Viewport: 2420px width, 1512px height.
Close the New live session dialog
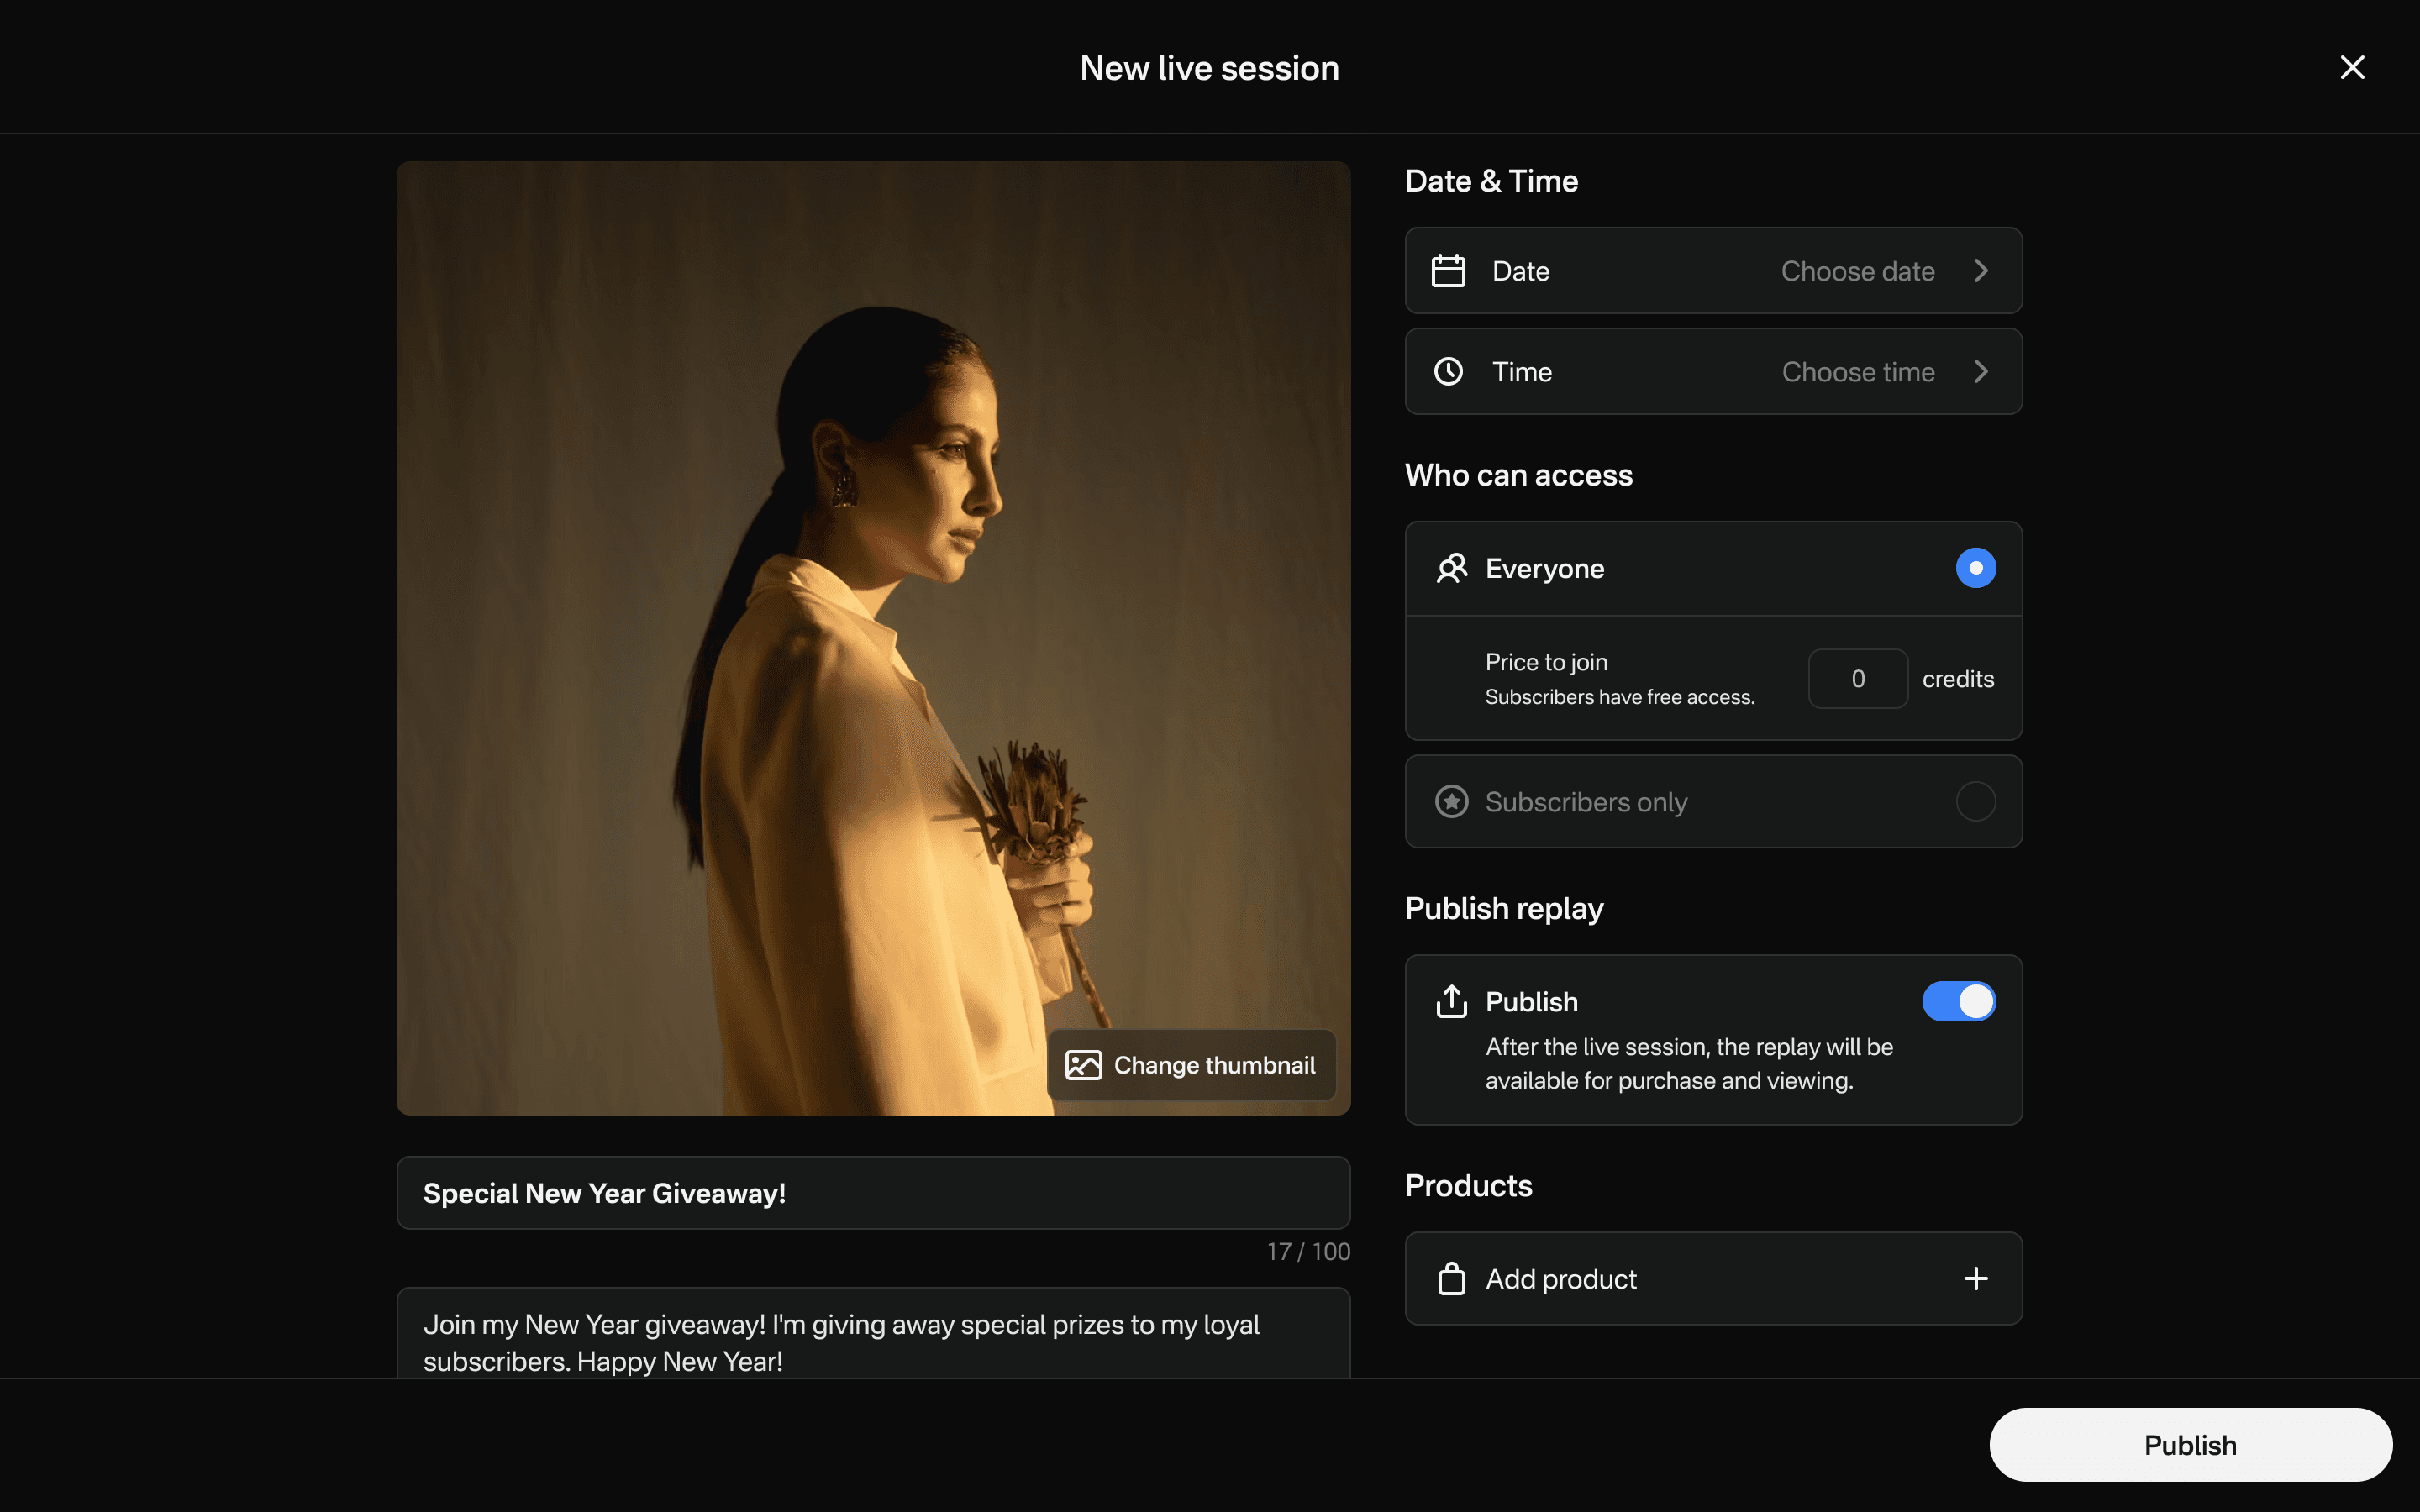coord(2352,67)
